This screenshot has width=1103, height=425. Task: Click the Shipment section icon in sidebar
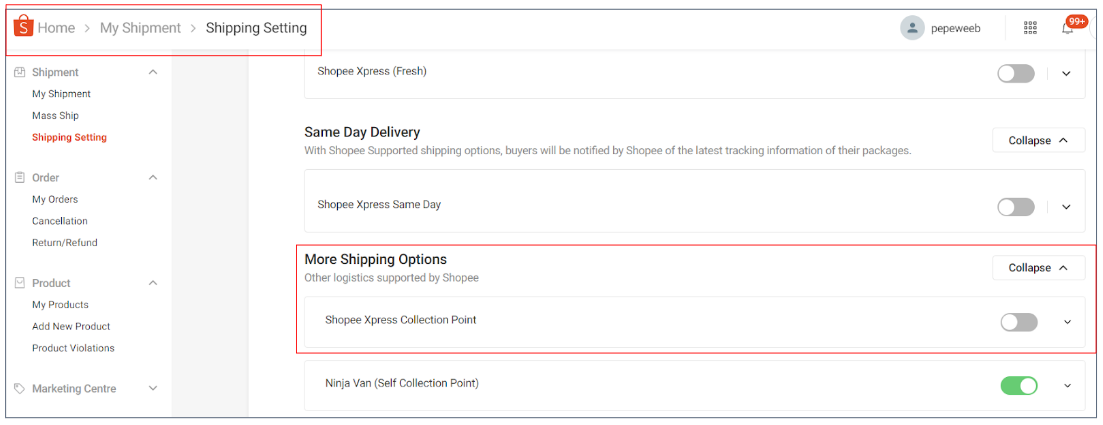pyautogui.click(x=20, y=72)
